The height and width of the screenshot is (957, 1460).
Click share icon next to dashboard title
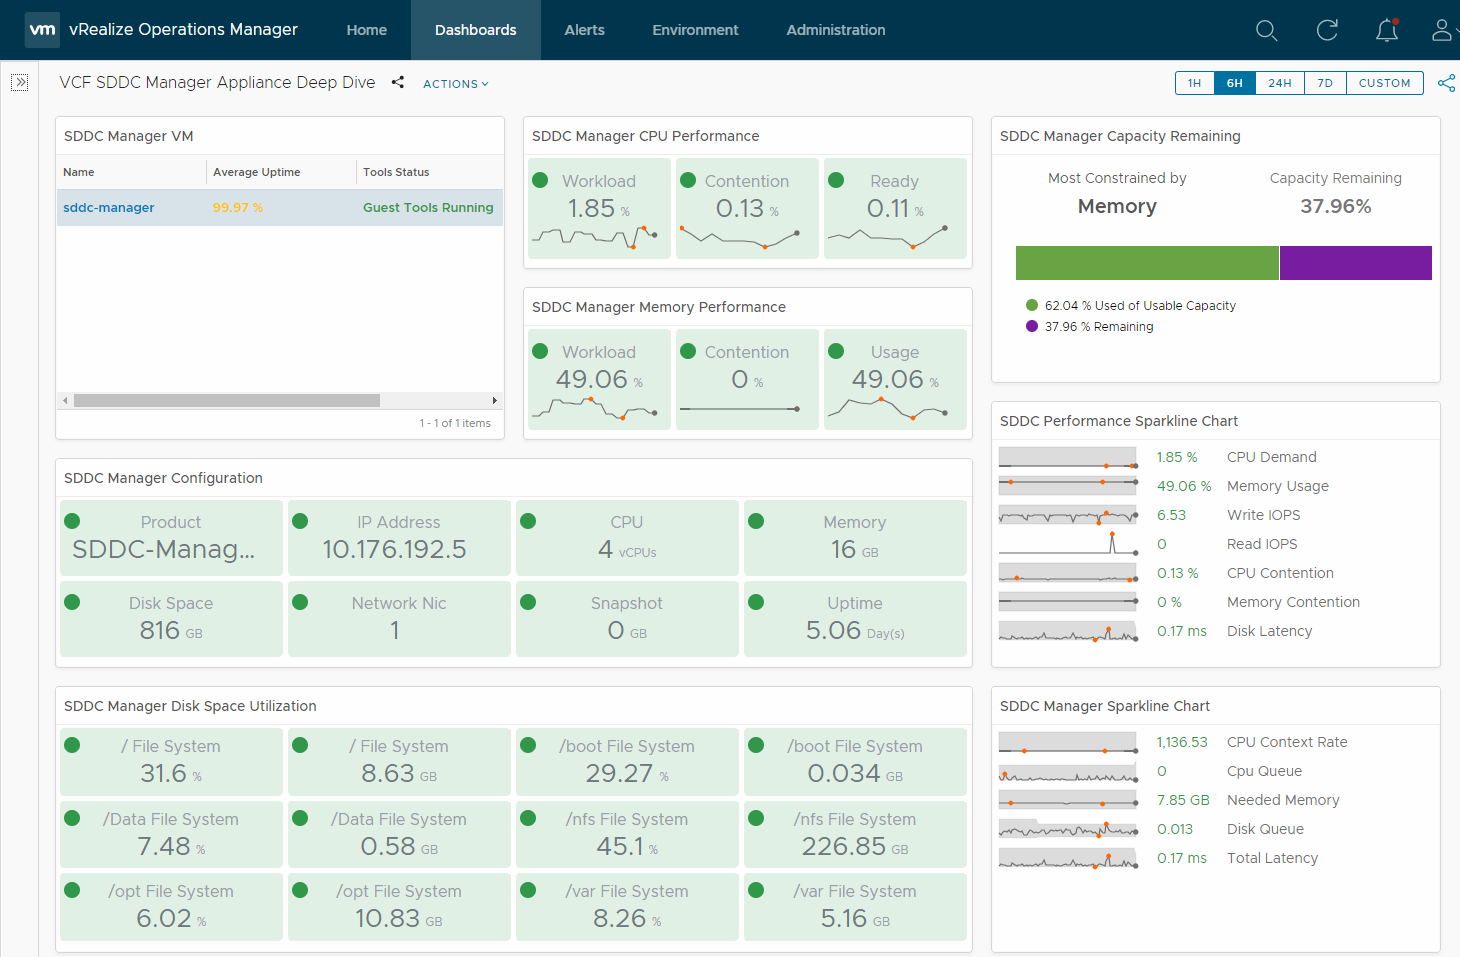click(x=398, y=83)
